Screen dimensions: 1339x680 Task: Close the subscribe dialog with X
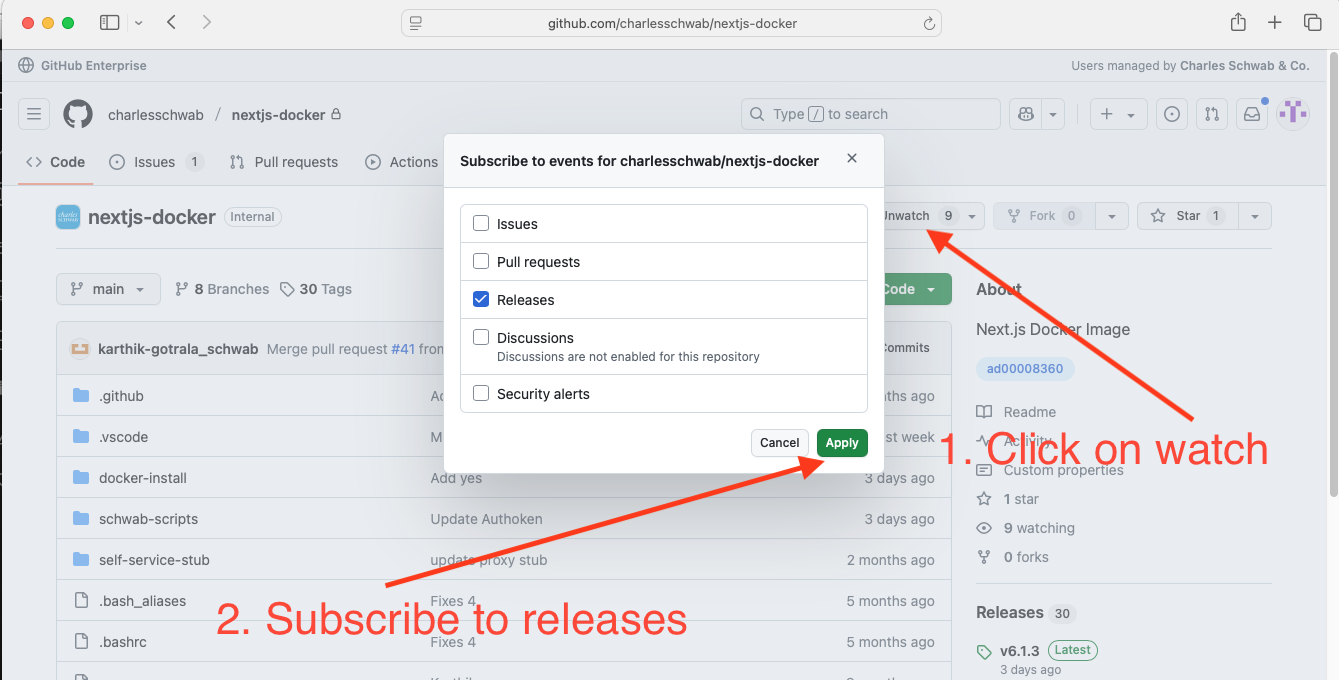pos(852,159)
